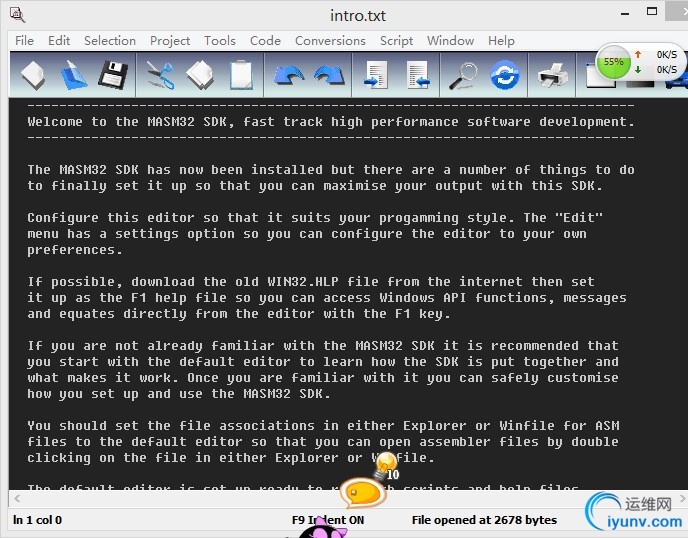Click the Undo left arrow icon
Screen dimensions: 688x538
(x=289, y=75)
